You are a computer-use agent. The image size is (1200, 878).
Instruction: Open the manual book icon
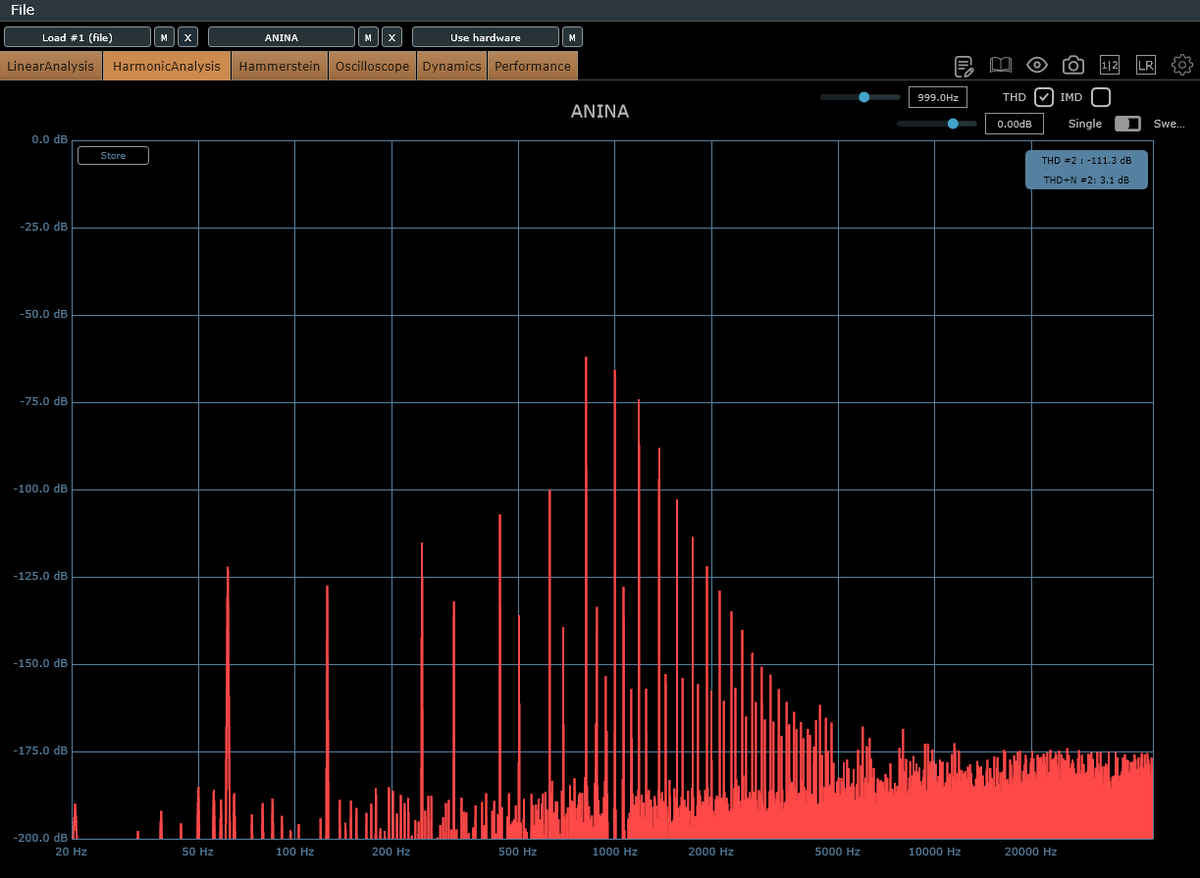(x=1001, y=66)
